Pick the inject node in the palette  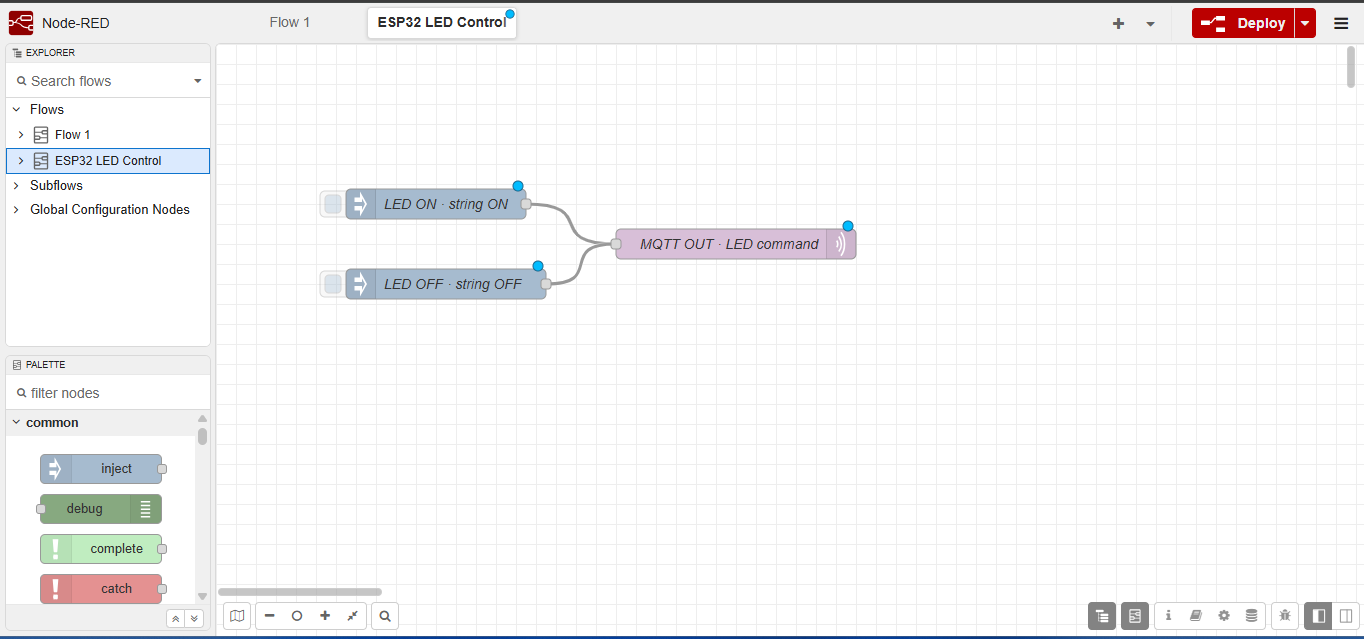[101, 469]
